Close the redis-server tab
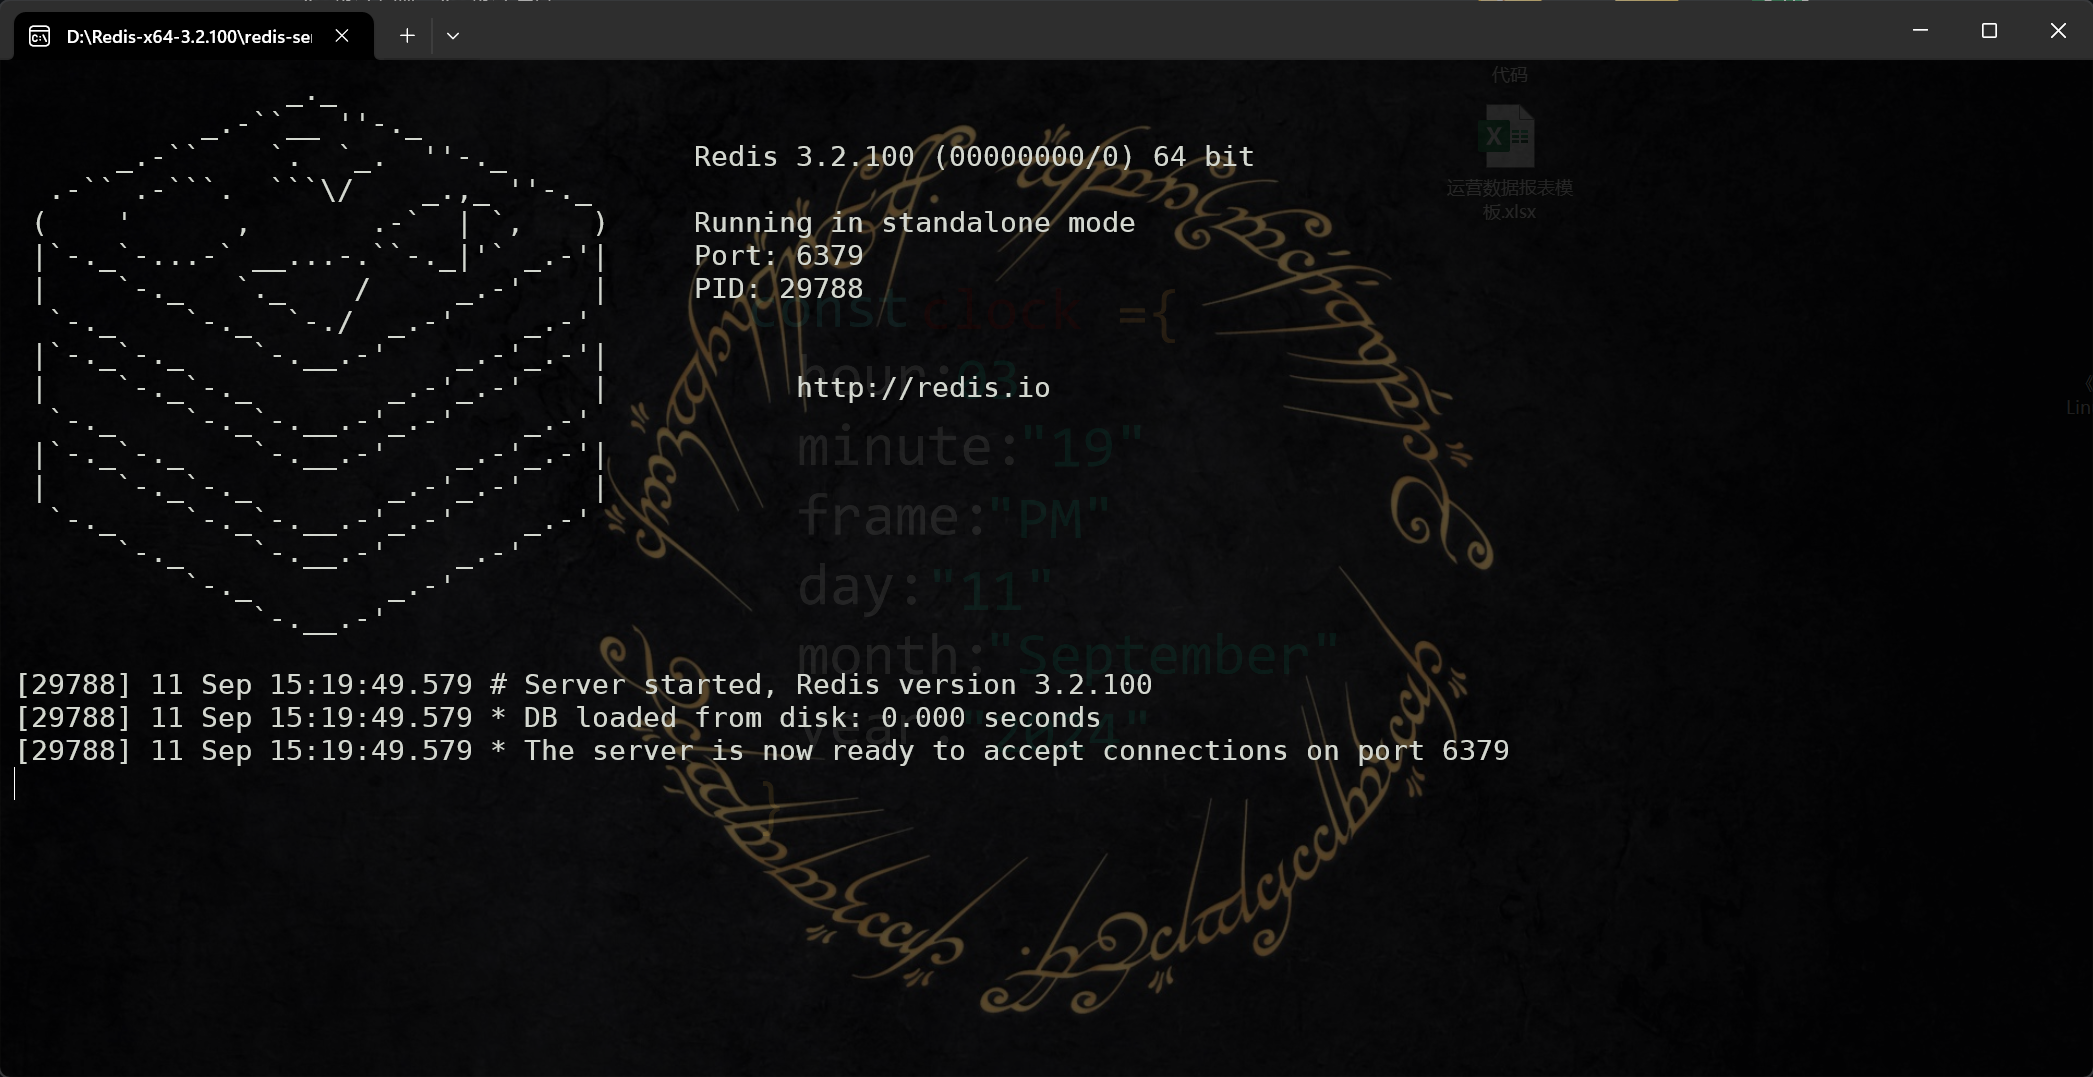Viewport: 2093px width, 1077px height. pyautogui.click(x=342, y=36)
